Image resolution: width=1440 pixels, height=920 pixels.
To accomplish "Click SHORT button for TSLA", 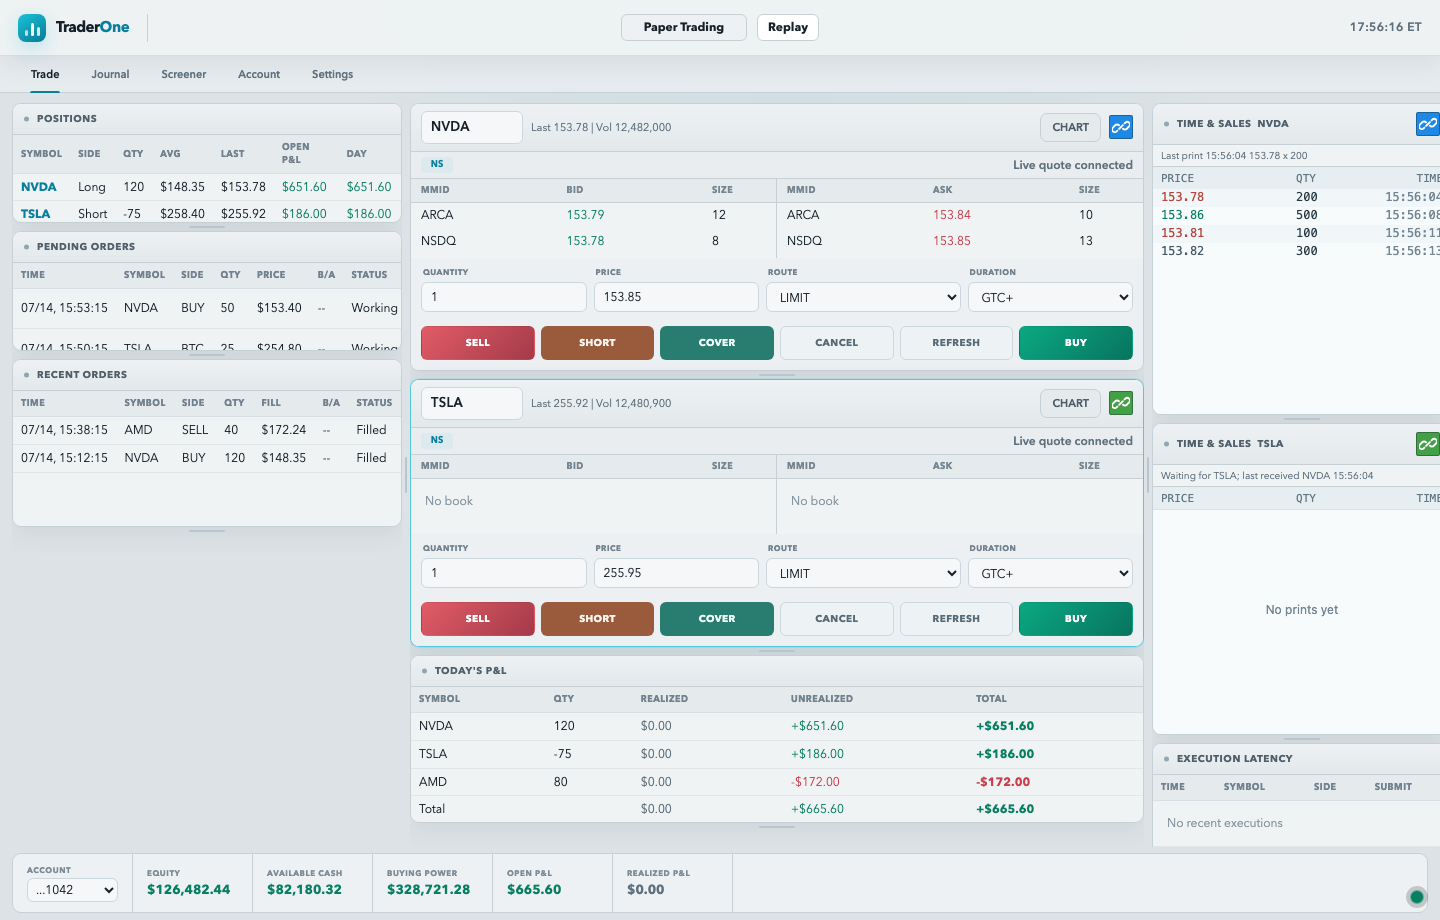I will pyautogui.click(x=597, y=619).
